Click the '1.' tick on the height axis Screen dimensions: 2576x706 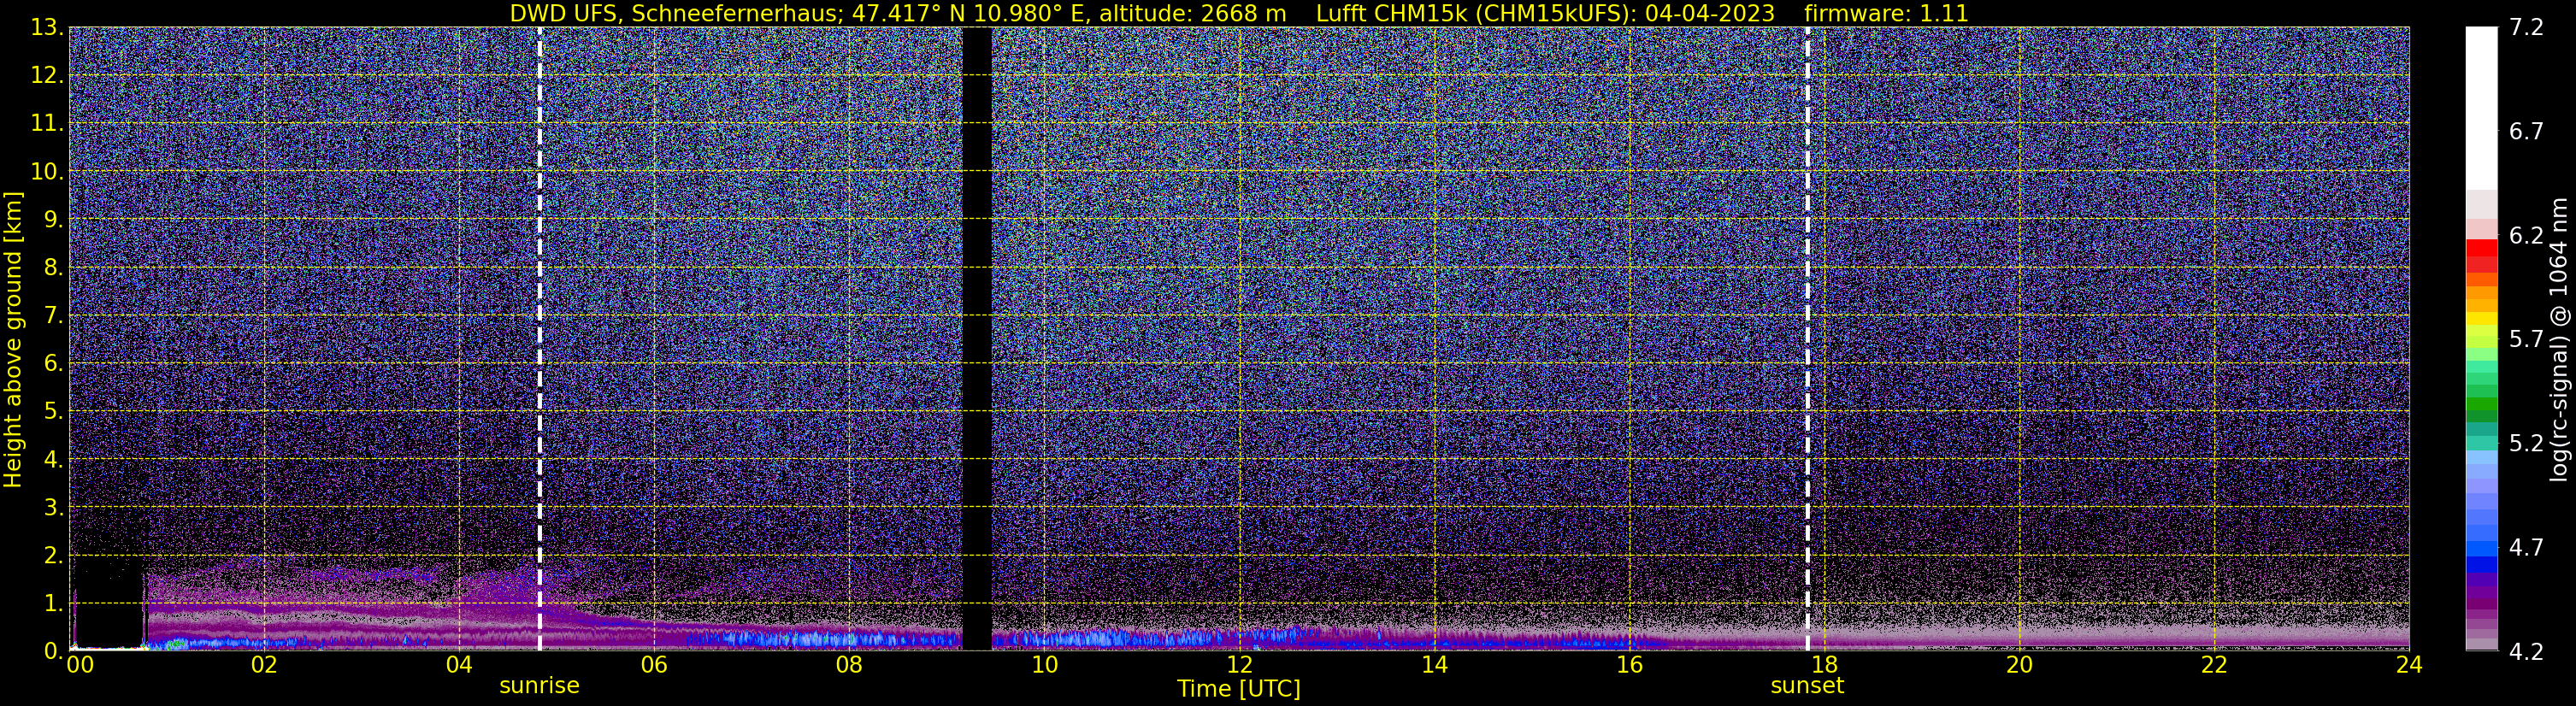click(x=53, y=604)
